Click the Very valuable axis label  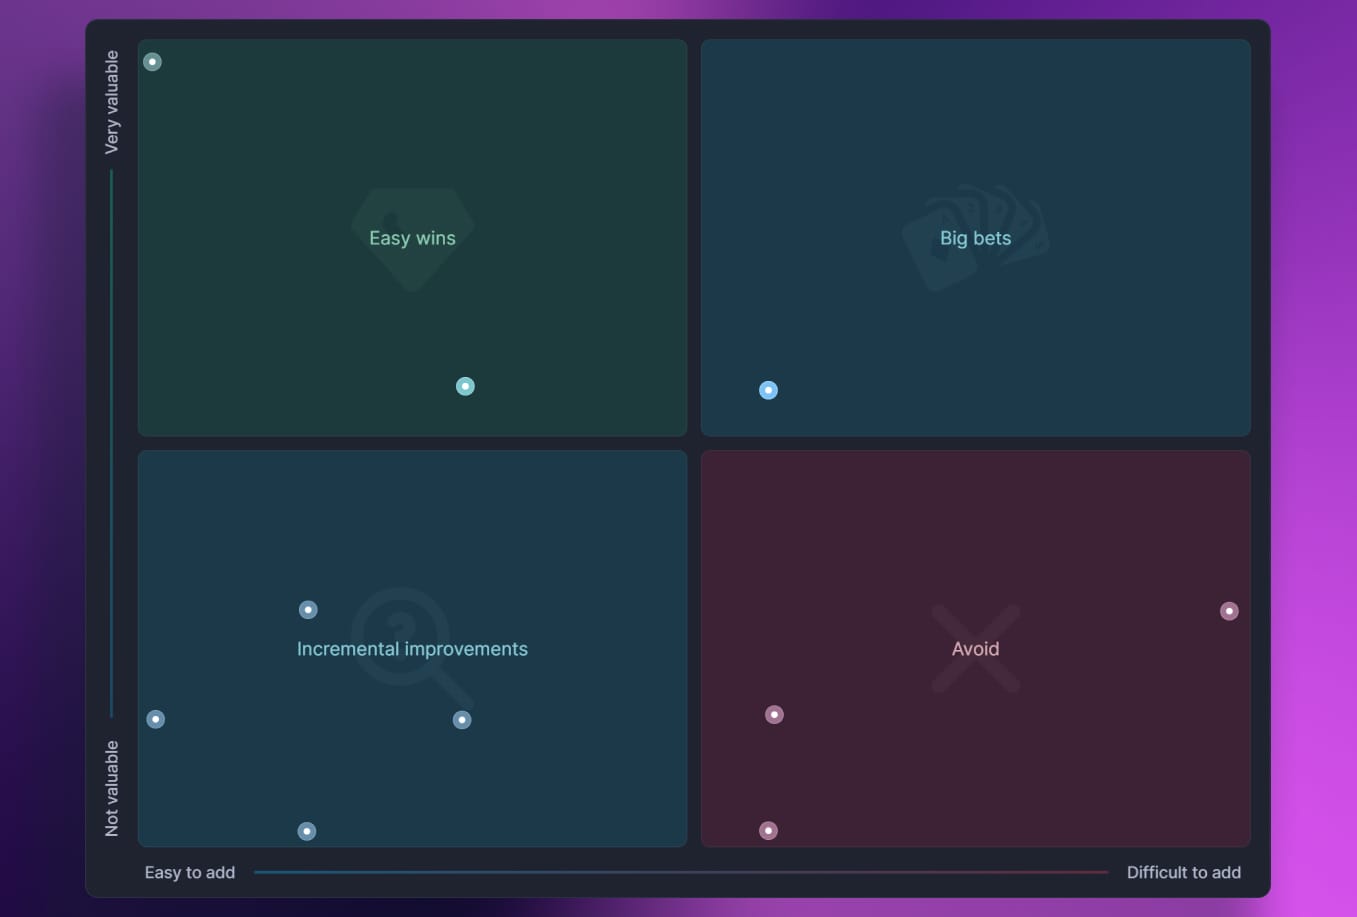(x=111, y=102)
